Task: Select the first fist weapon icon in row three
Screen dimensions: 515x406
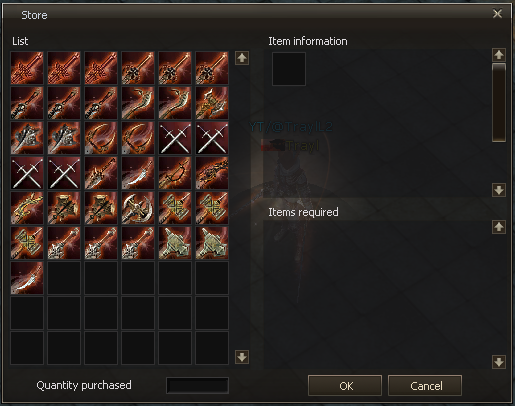Action: tap(27, 138)
